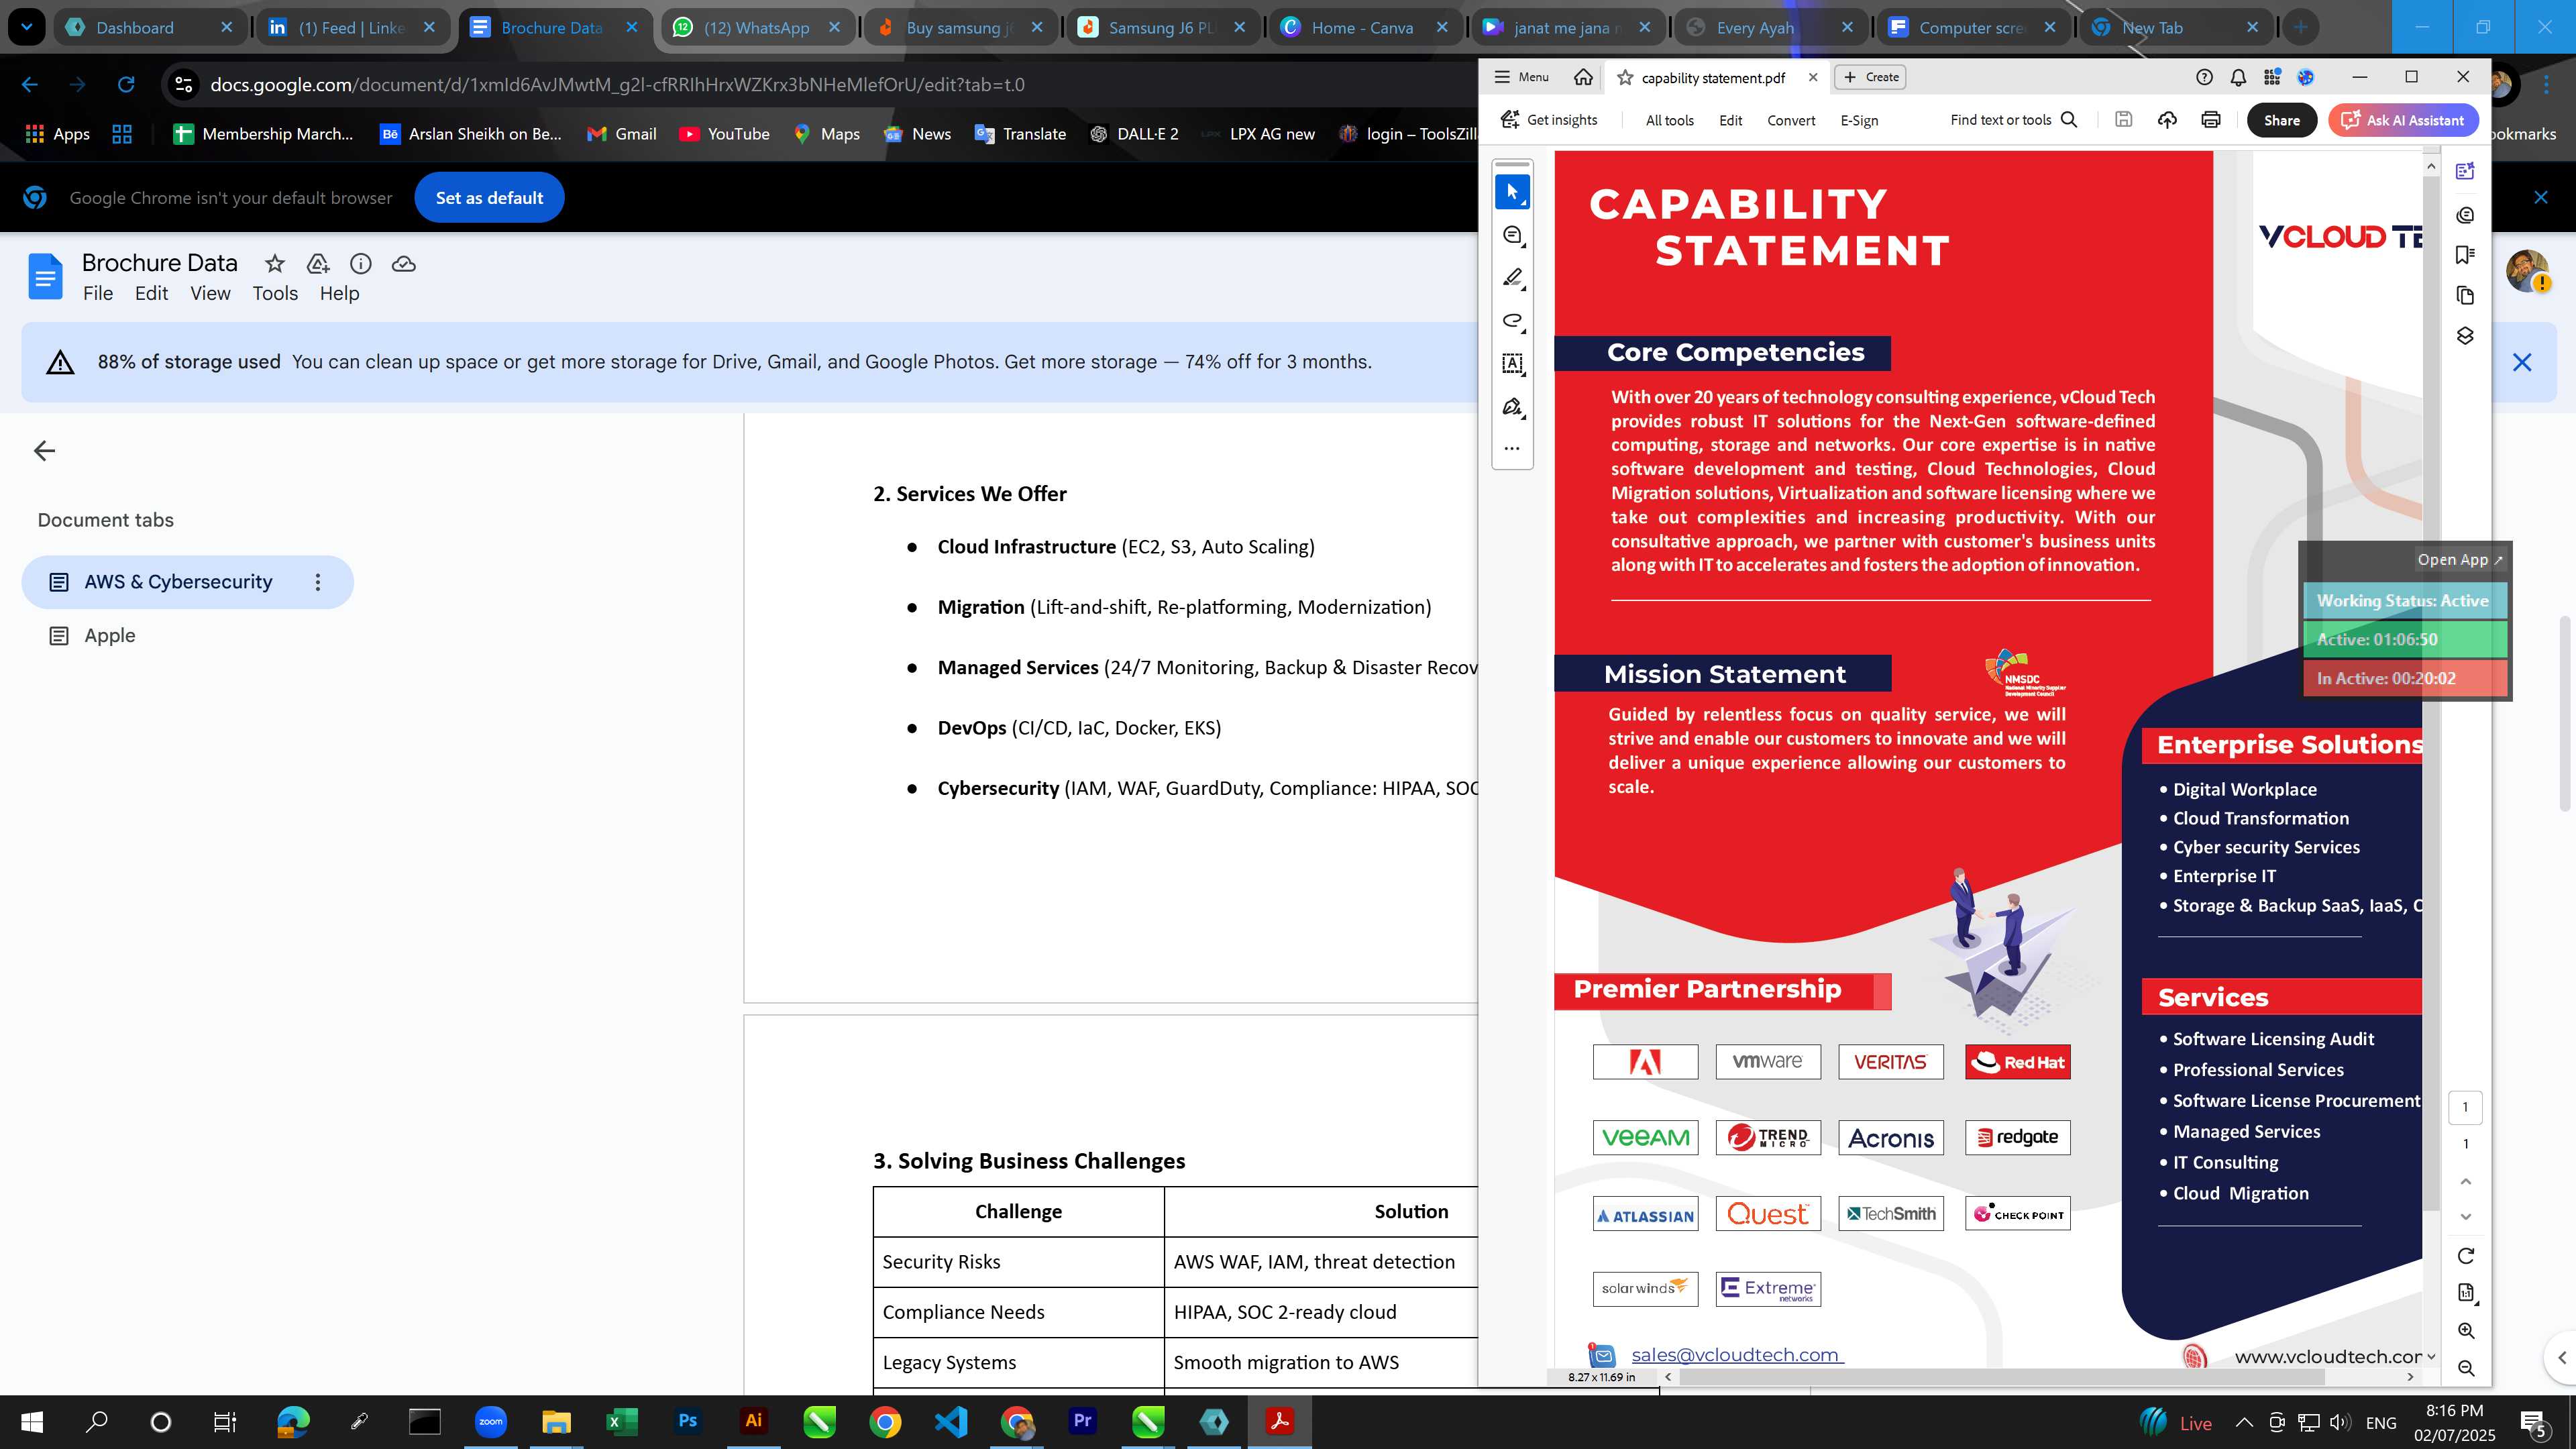Click the page number box in Acrobat
This screenshot has height=1449, width=2576.
tap(2465, 1107)
